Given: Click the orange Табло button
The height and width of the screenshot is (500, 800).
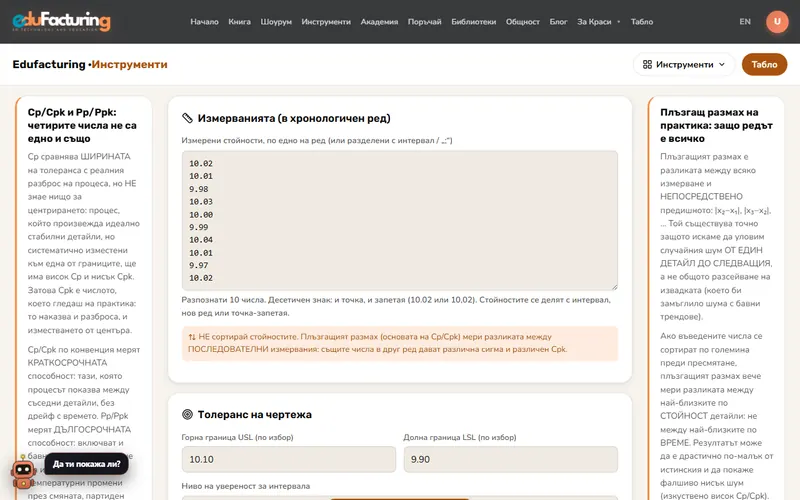Looking at the screenshot, I should pyautogui.click(x=764, y=64).
